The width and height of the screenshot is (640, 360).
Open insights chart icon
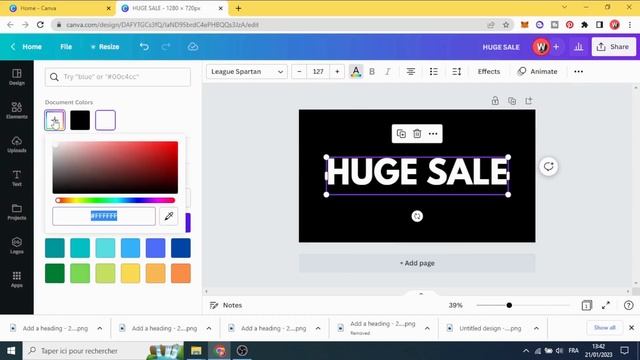click(578, 47)
